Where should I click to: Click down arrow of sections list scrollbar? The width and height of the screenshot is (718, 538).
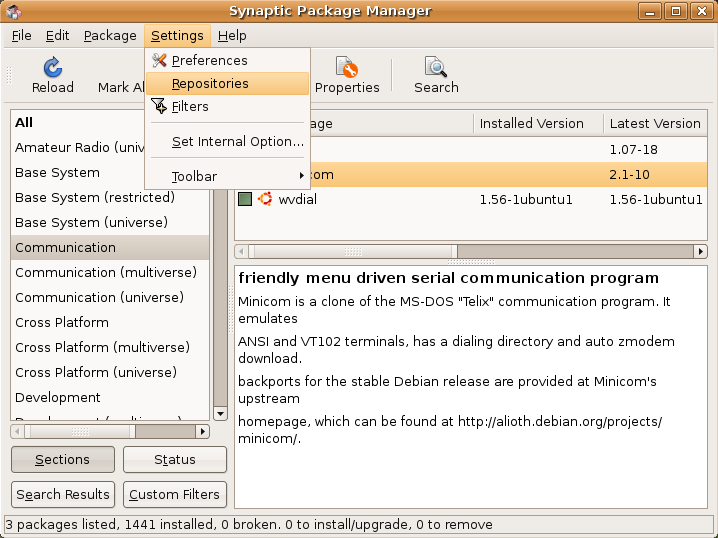[220, 414]
